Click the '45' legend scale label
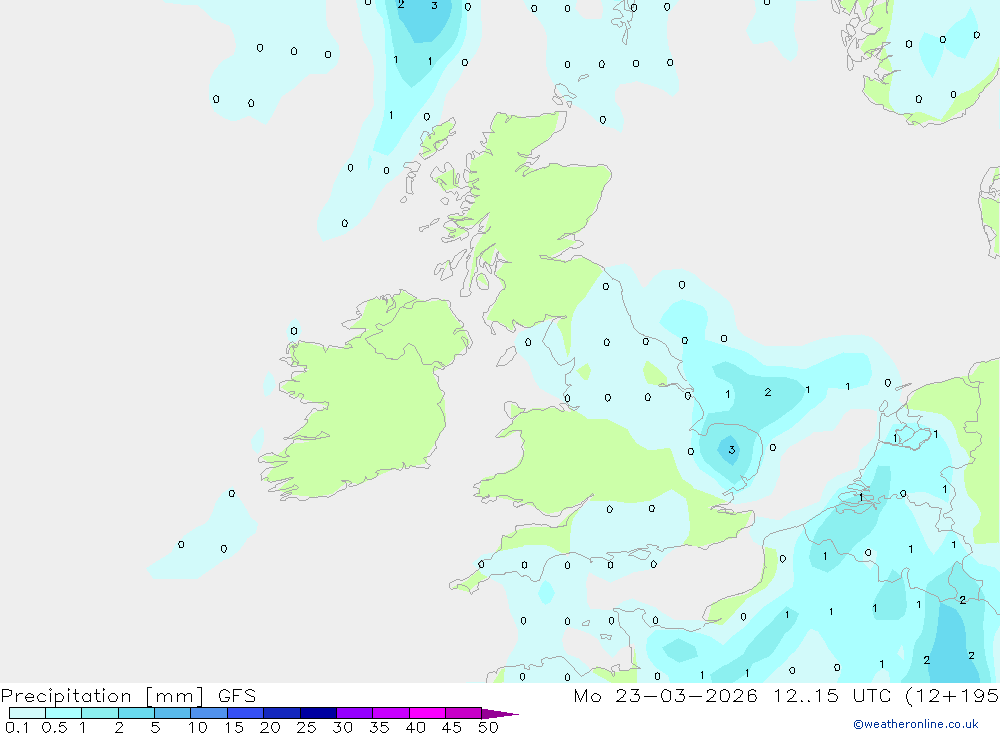Viewport: 1000px width, 733px height. pos(452,727)
